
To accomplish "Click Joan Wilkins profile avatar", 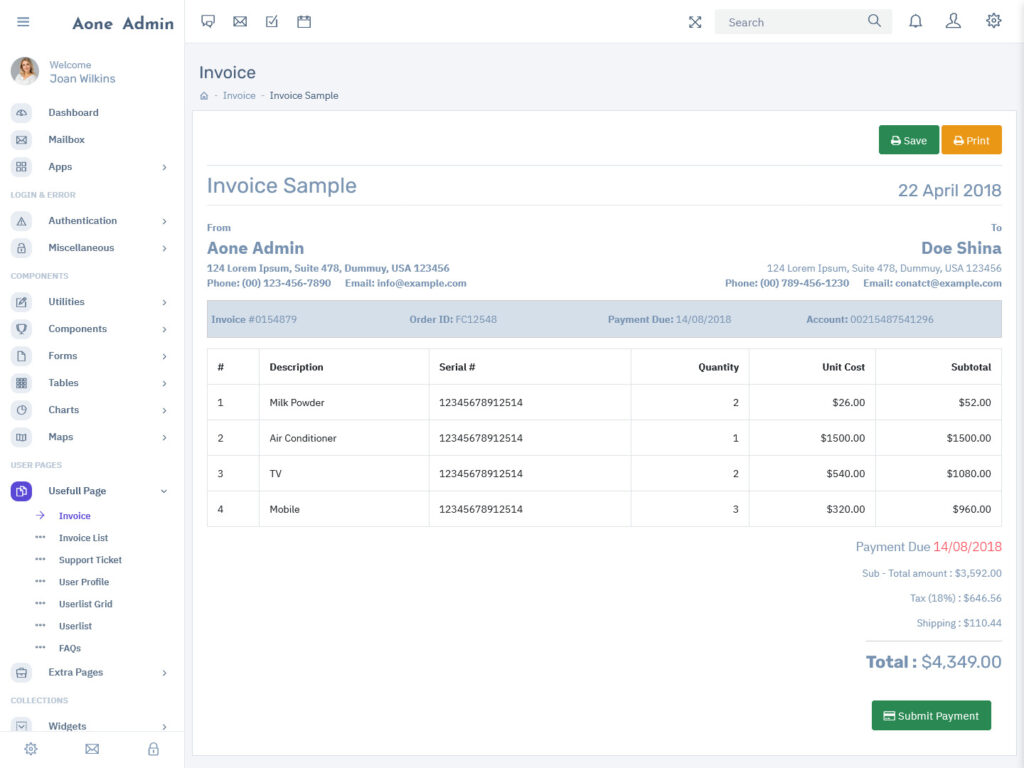I will tap(25, 71).
